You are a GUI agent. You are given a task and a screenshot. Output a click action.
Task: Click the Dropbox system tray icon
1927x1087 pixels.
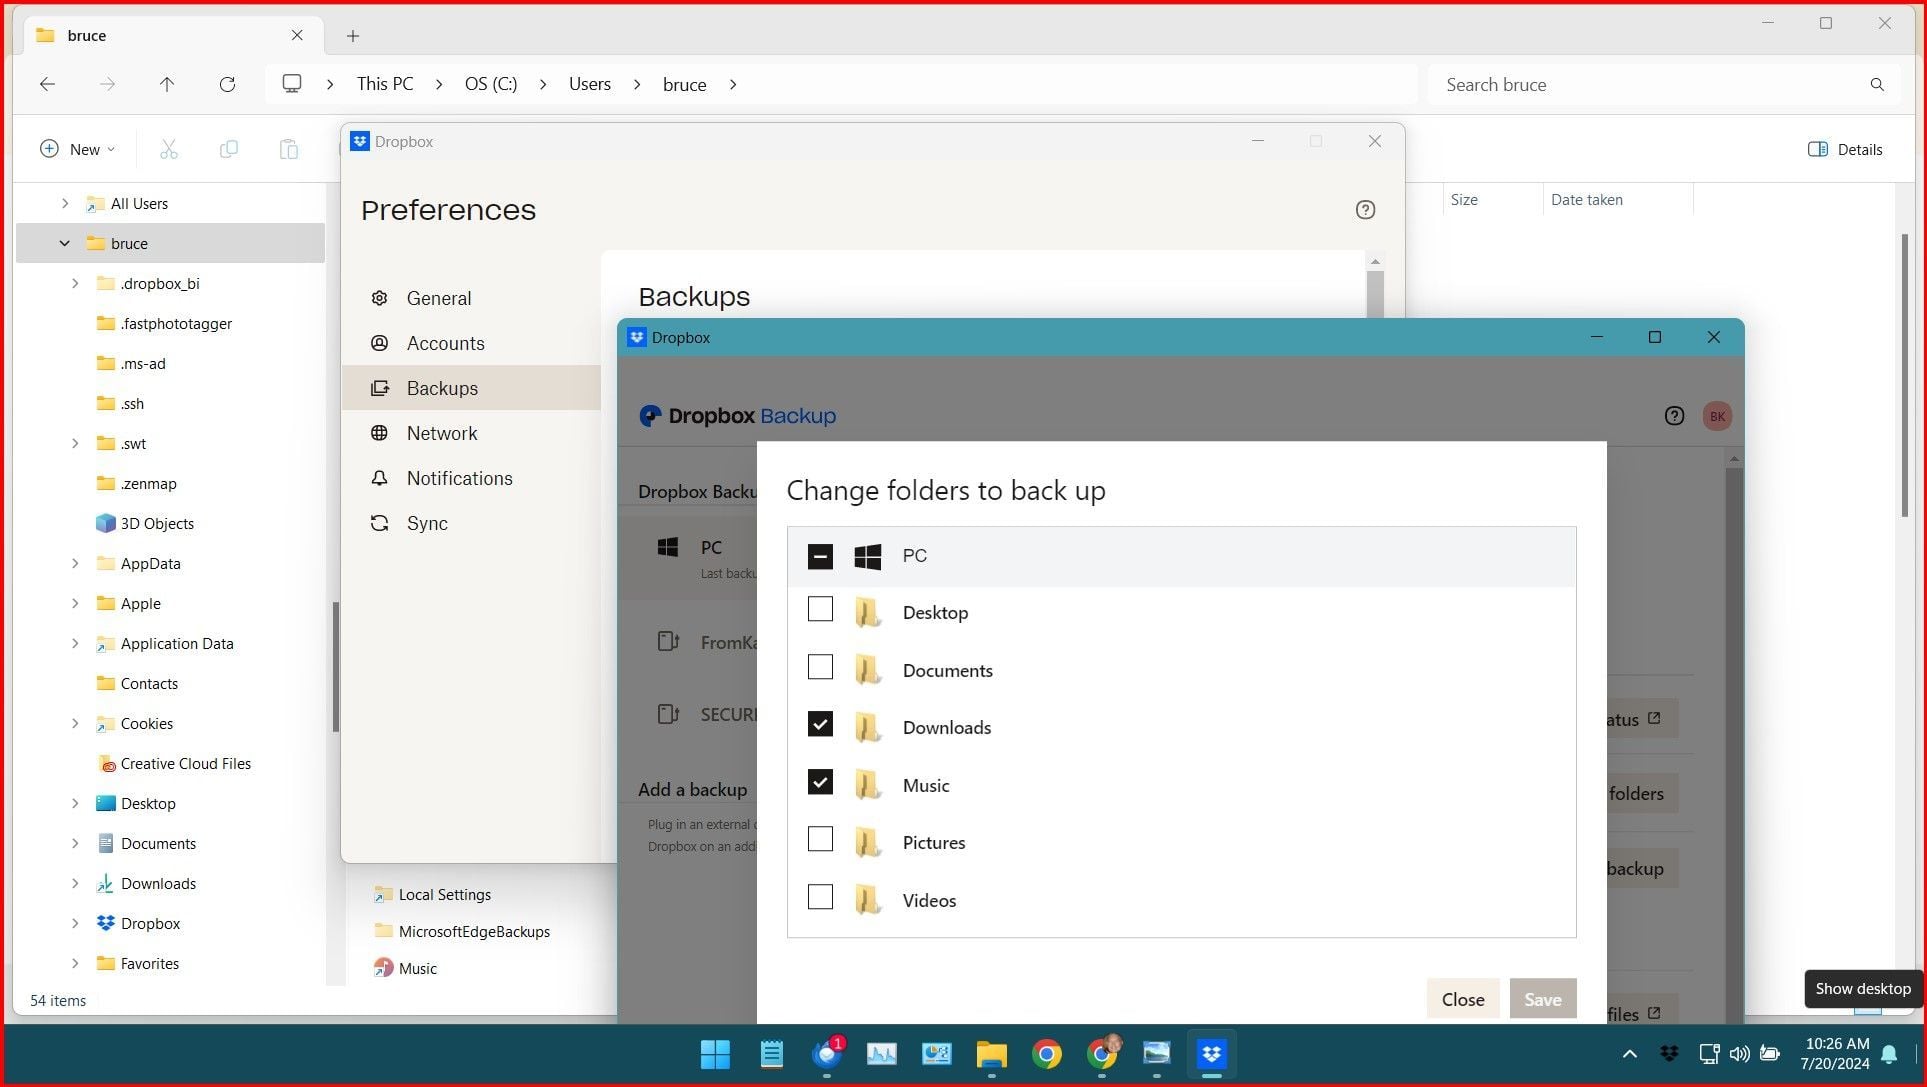click(1669, 1053)
